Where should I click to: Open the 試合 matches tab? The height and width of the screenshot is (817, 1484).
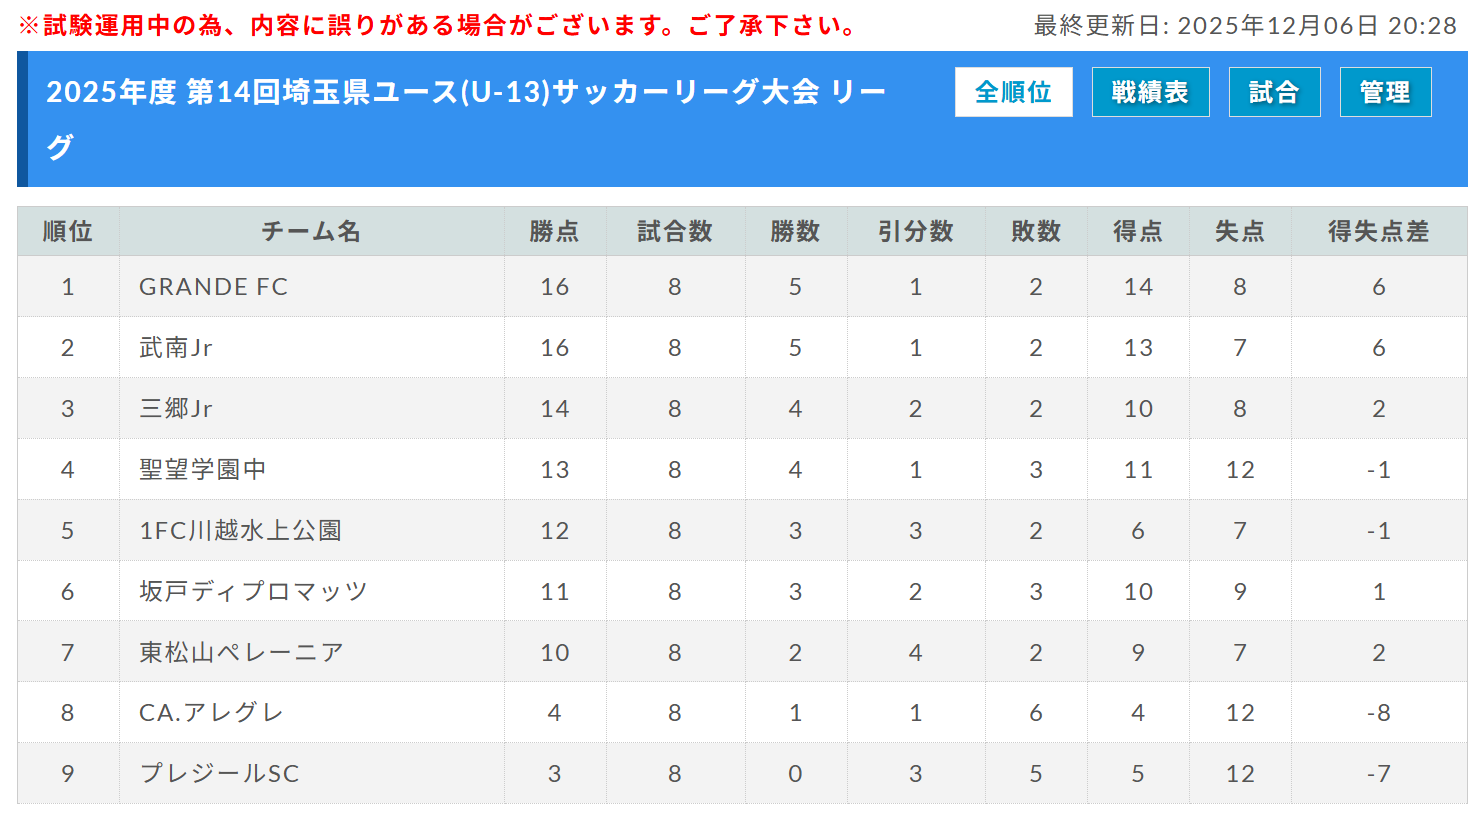pos(1274,92)
